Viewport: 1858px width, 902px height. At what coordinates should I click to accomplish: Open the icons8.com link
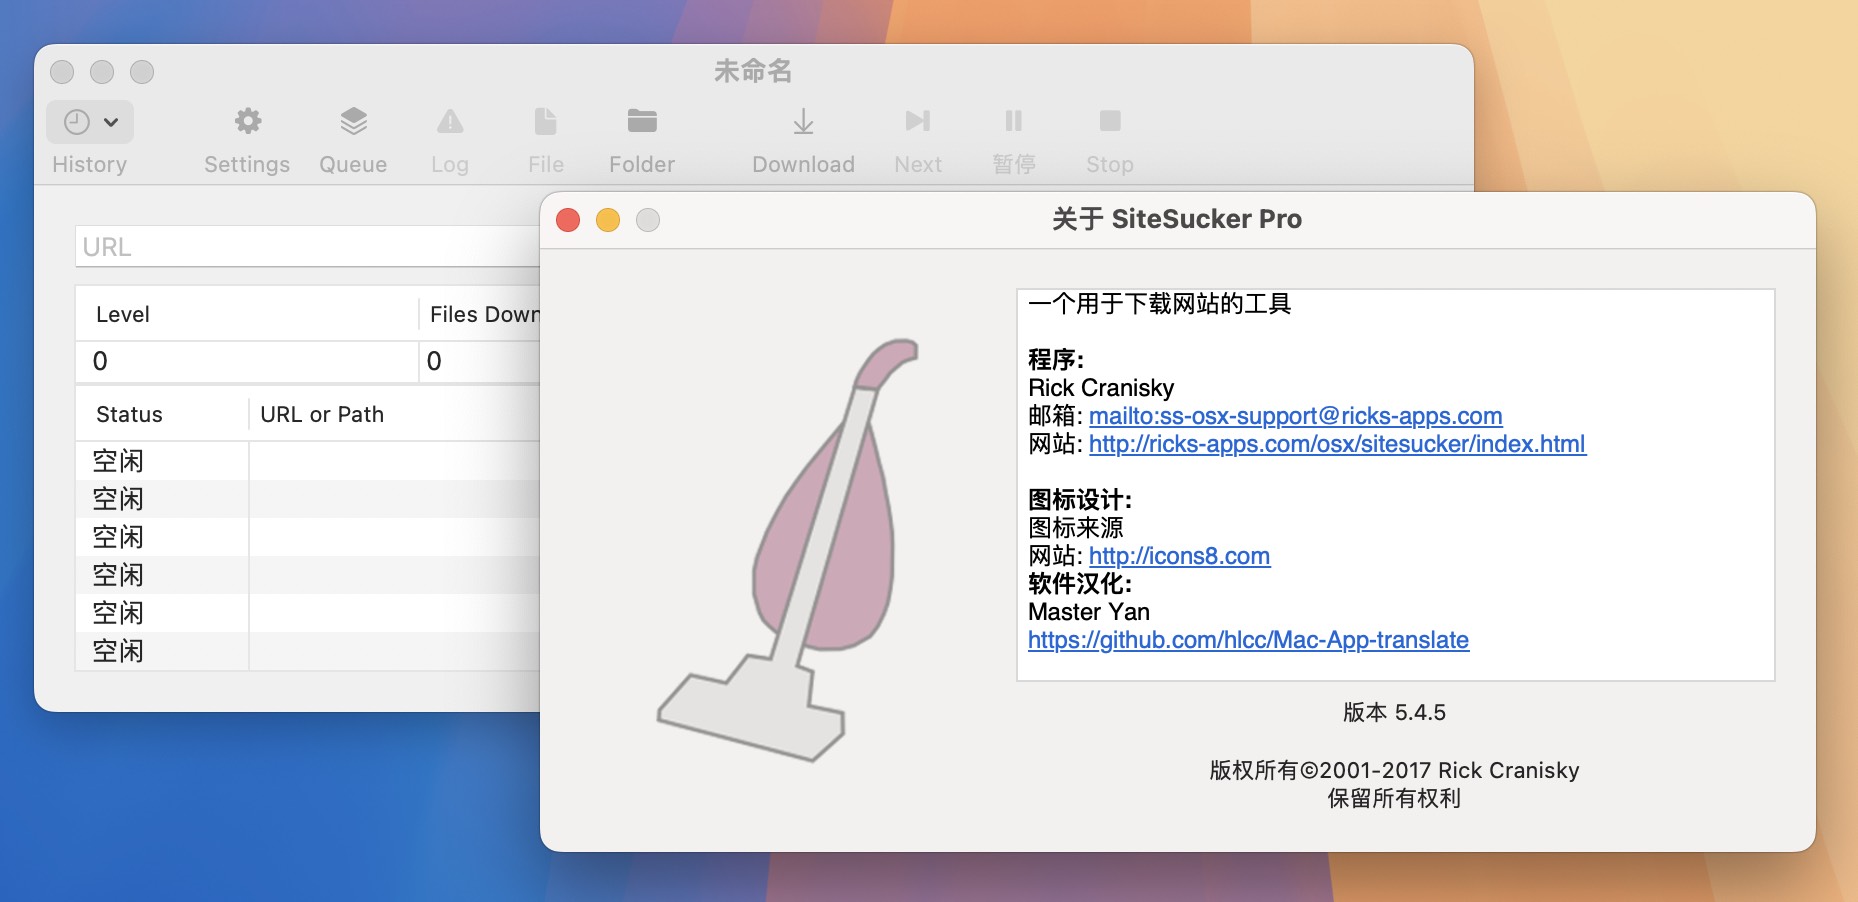click(x=1179, y=556)
